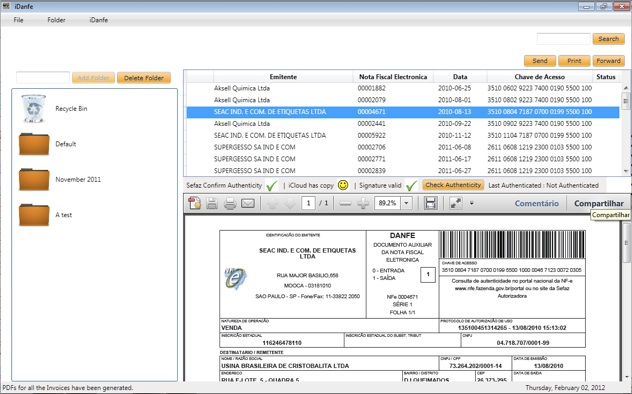Click the new folder name field
Image resolution: width=632 pixels, height=394 pixels.
coord(43,78)
